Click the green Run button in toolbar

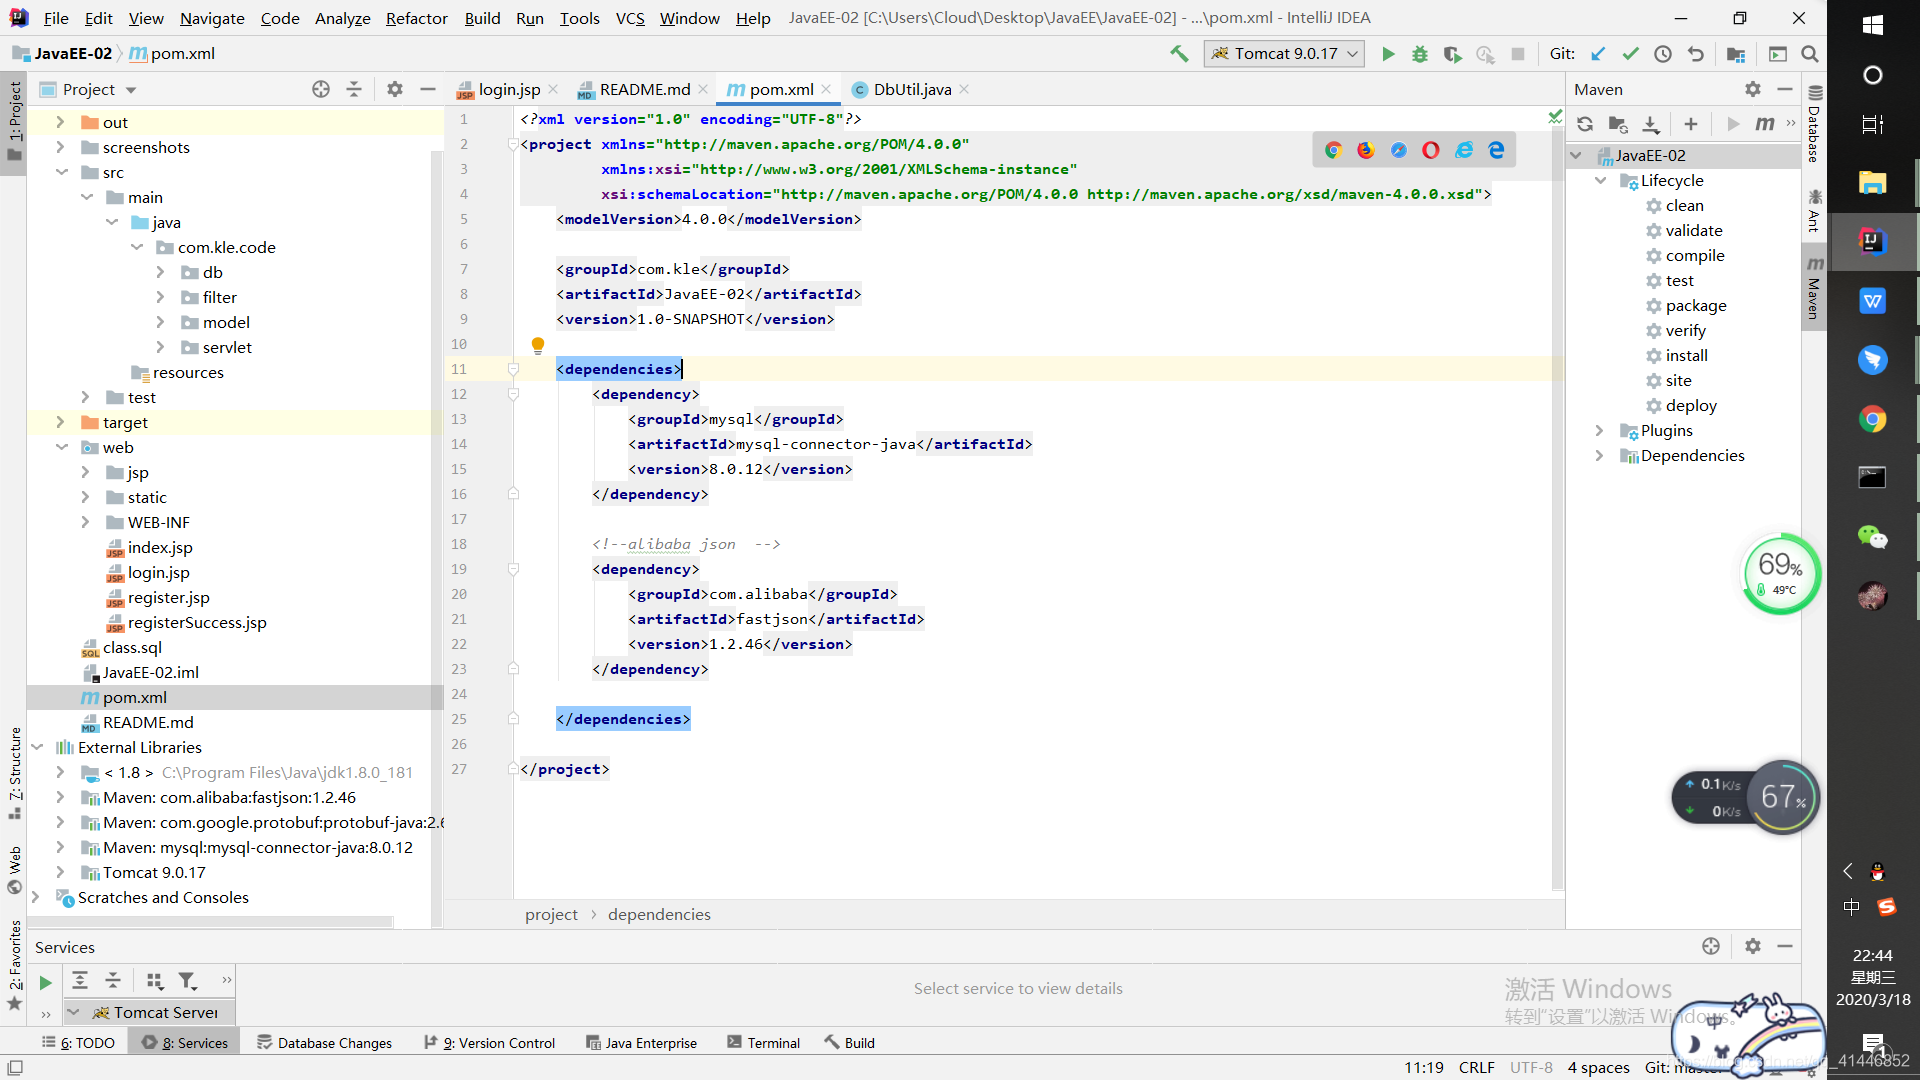pyautogui.click(x=1388, y=54)
